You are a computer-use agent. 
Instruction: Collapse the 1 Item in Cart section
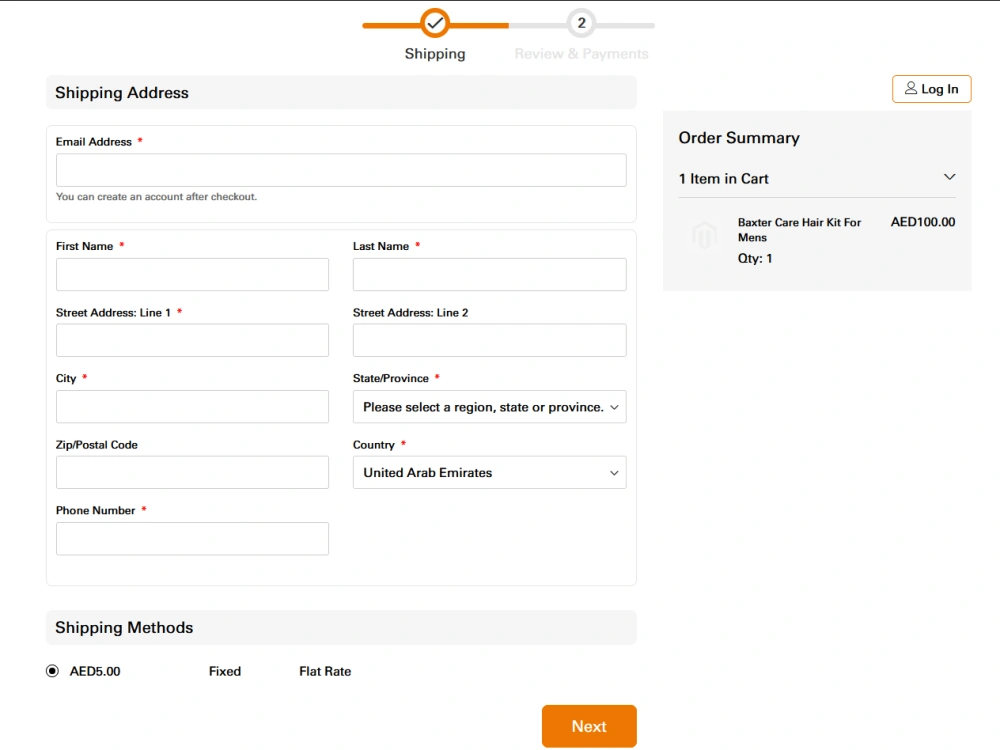[949, 177]
